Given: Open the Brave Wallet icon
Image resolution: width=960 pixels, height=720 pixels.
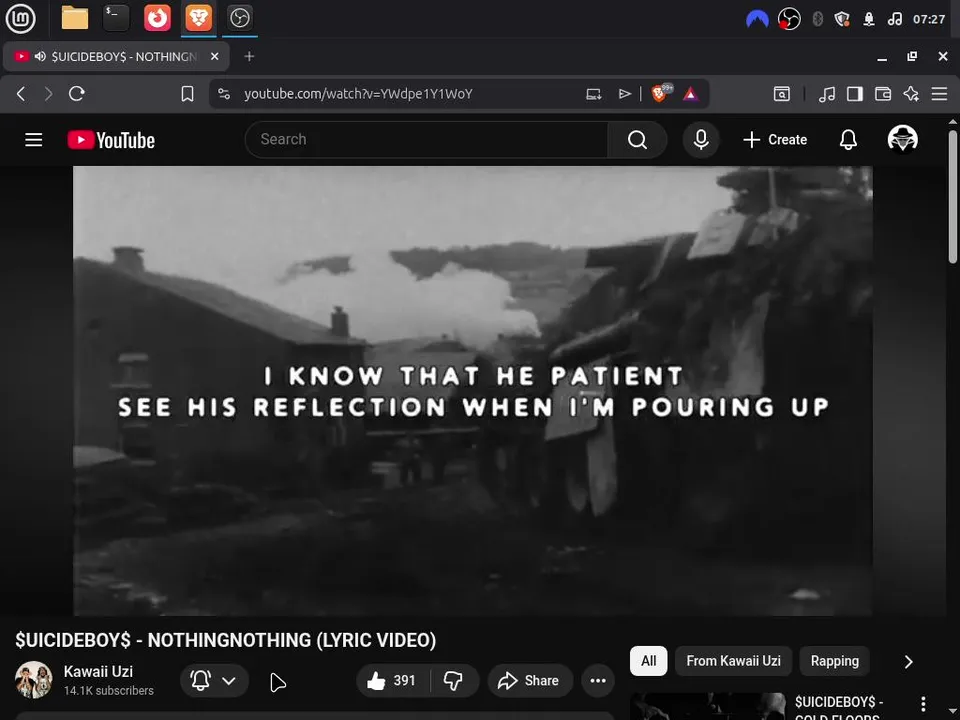Looking at the screenshot, I should pyautogui.click(x=883, y=94).
